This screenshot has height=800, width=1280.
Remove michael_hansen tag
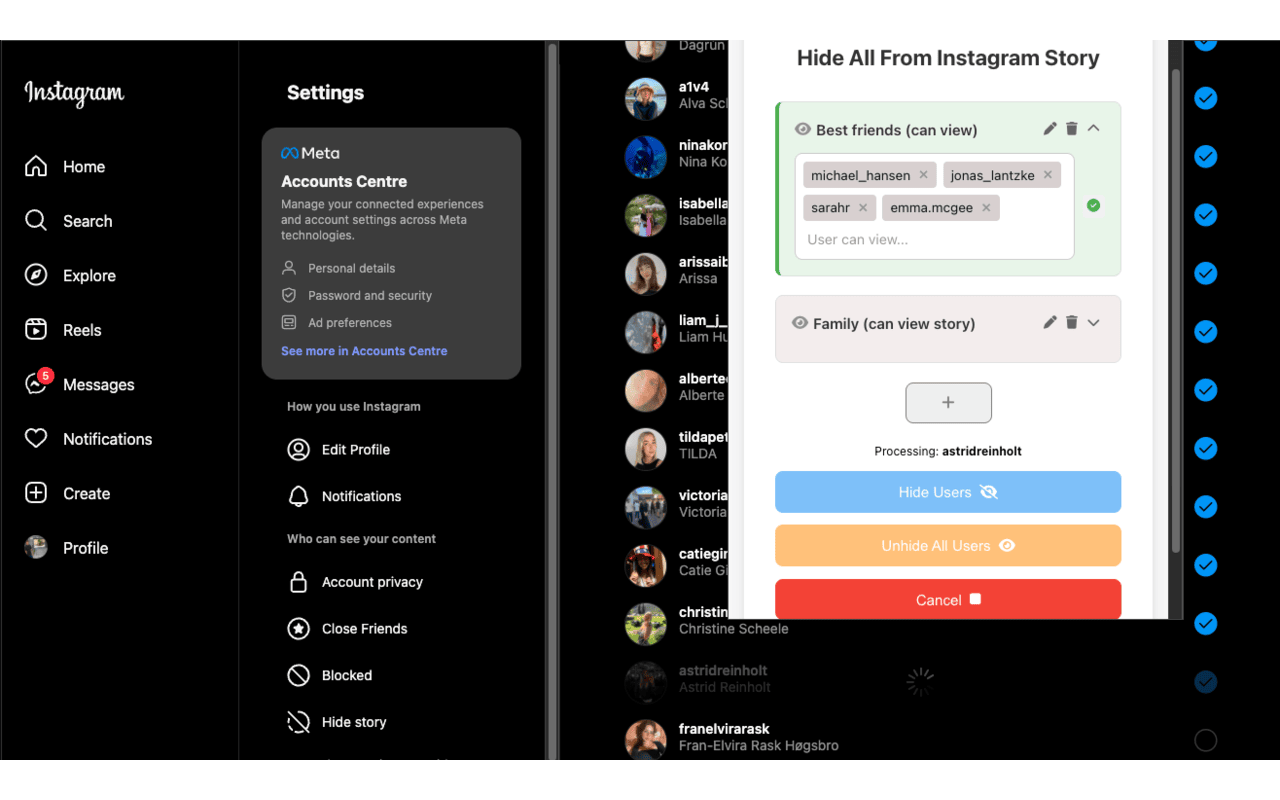click(x=924, y=175)
